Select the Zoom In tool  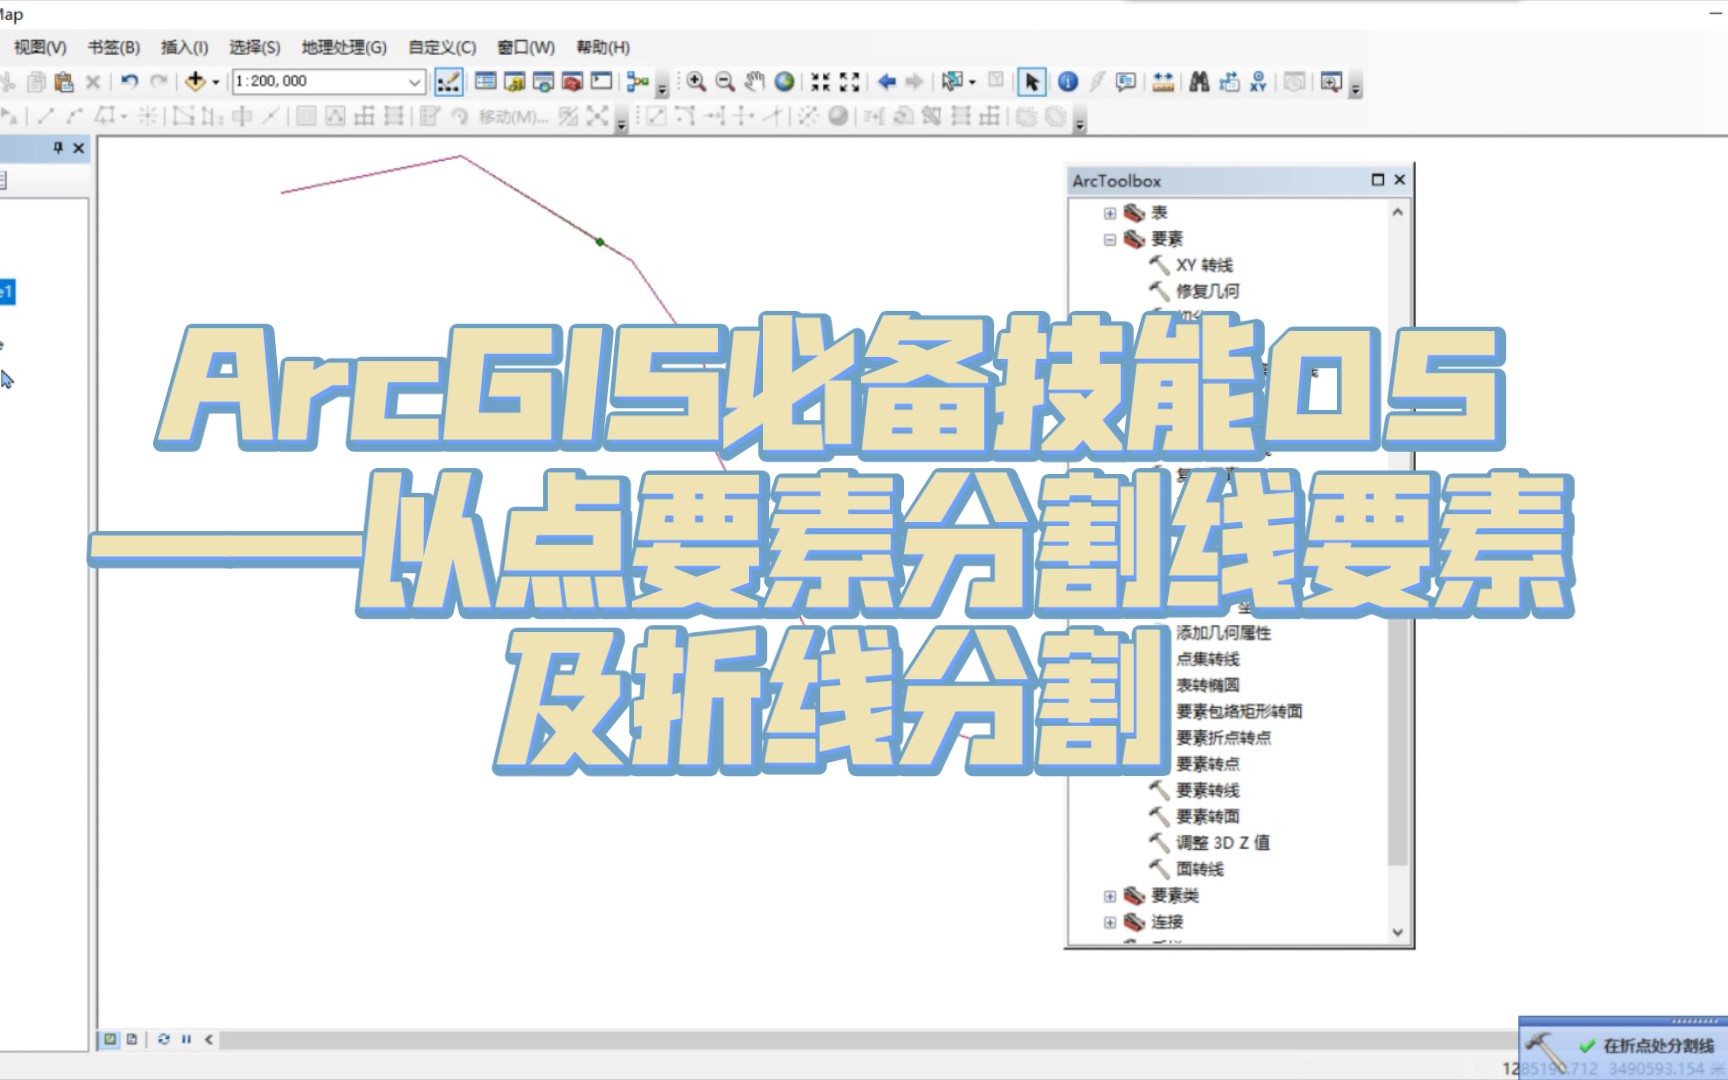tap(694, 82)
